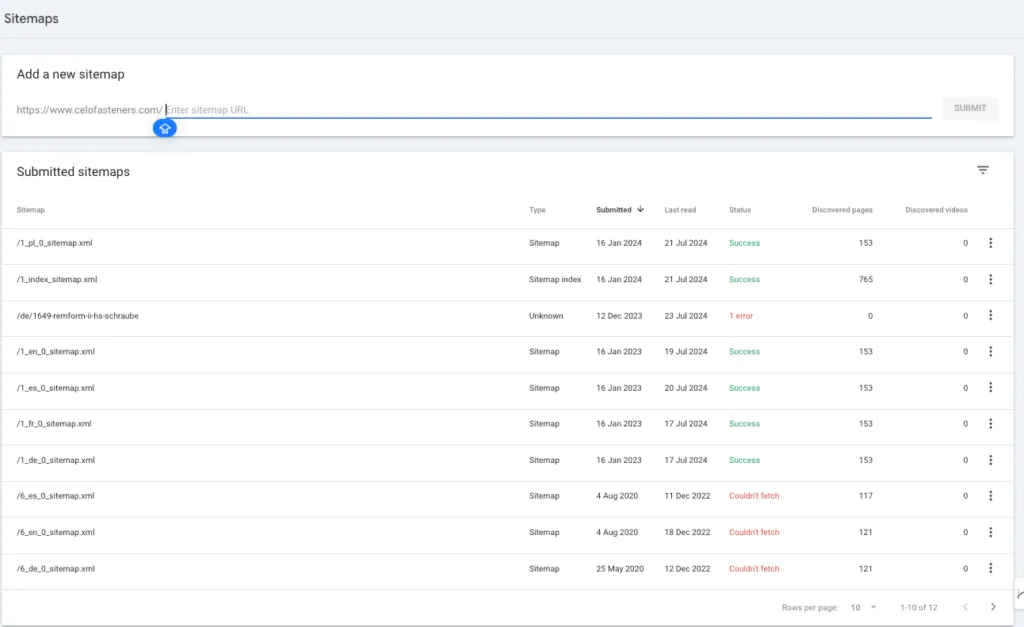This screenshot has height=627, width=1024.
Task: Open more options for /1_en_0_sitemap.xml row
Action: pyautogui.click(x=990, y=351)
